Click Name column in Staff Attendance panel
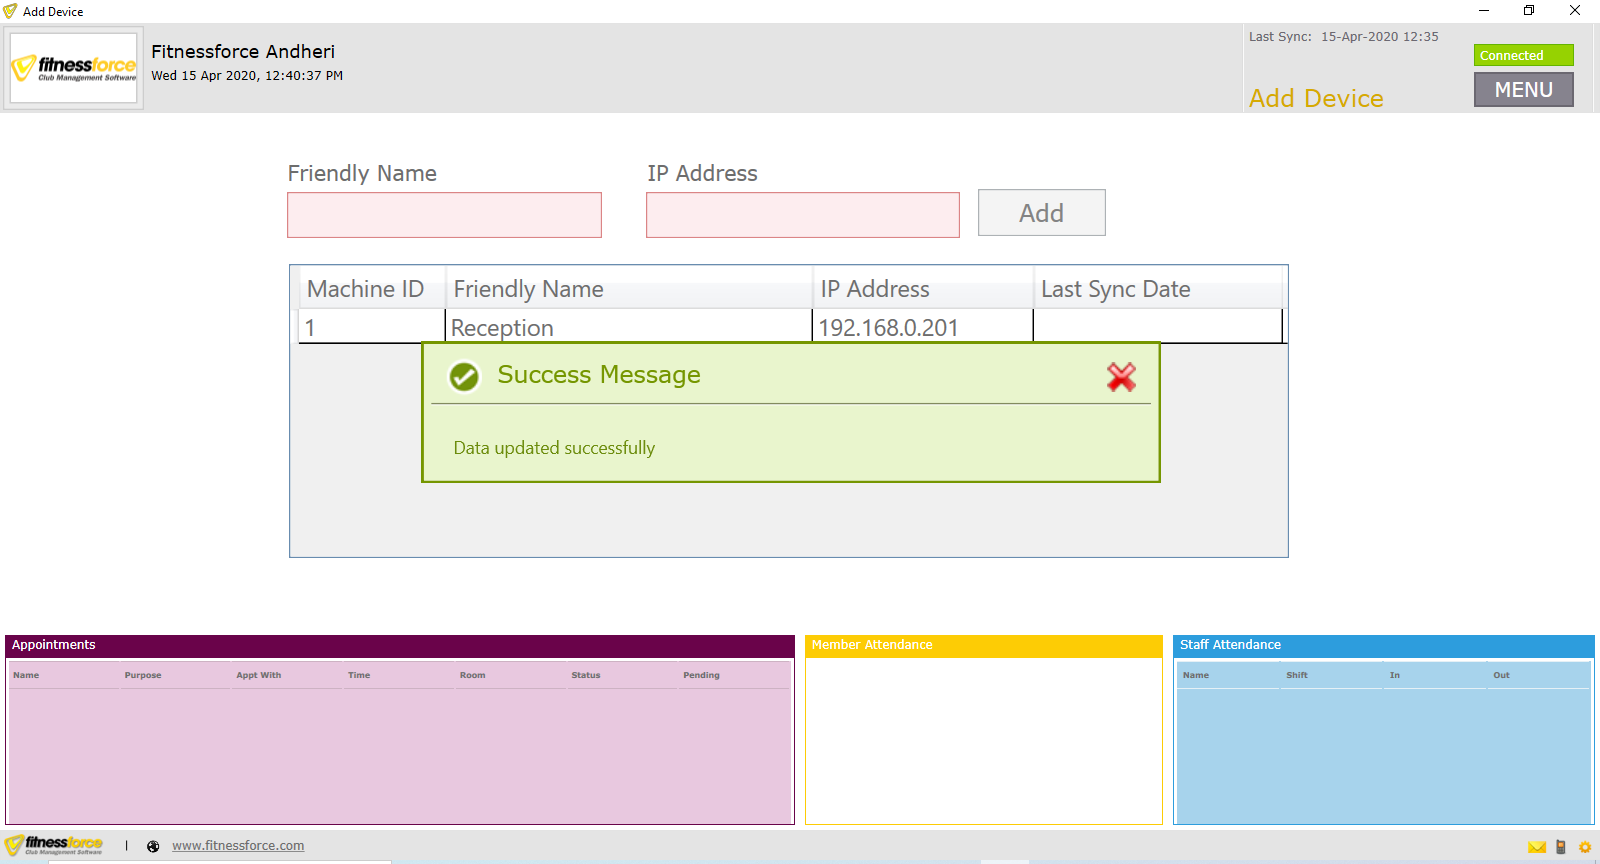 (x=1229, y=675)
